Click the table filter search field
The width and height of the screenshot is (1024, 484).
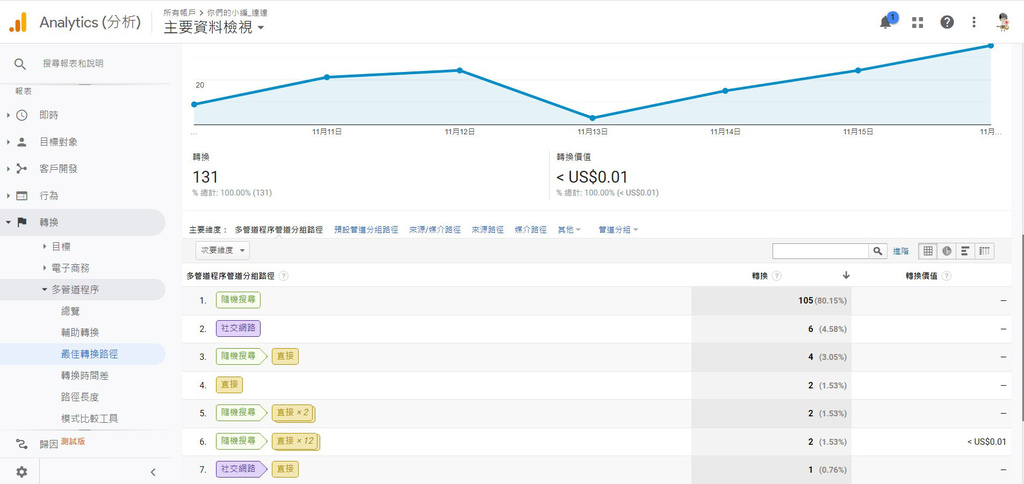820,251
